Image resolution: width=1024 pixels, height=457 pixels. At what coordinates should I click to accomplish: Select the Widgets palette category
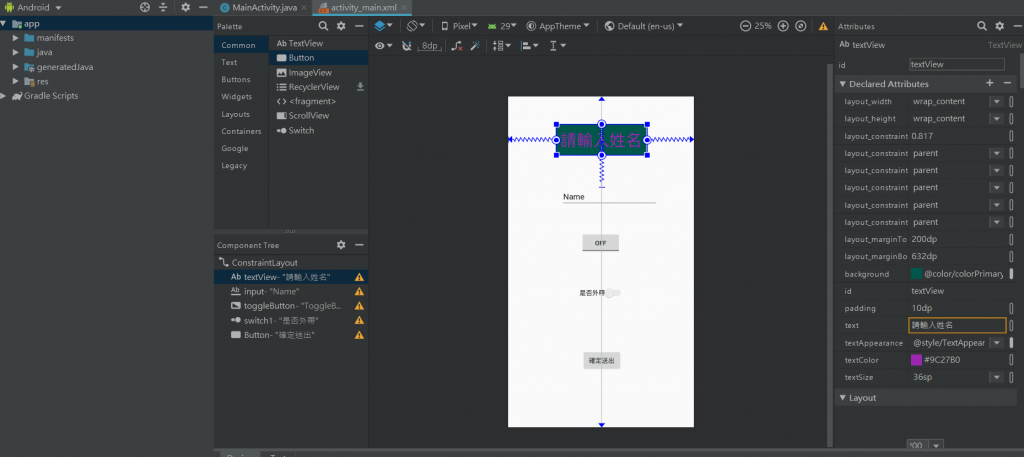tap(237, 97)
